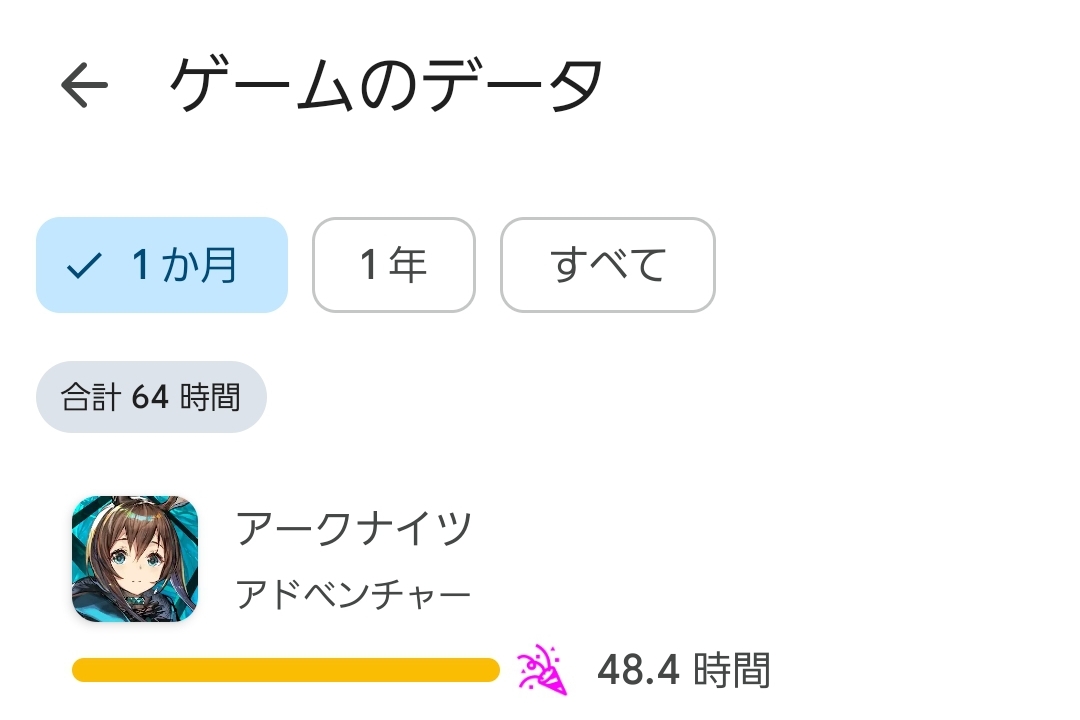Show all-time data with すべて
Screen dimensions: 1080x720
click(x=607, y=265)
